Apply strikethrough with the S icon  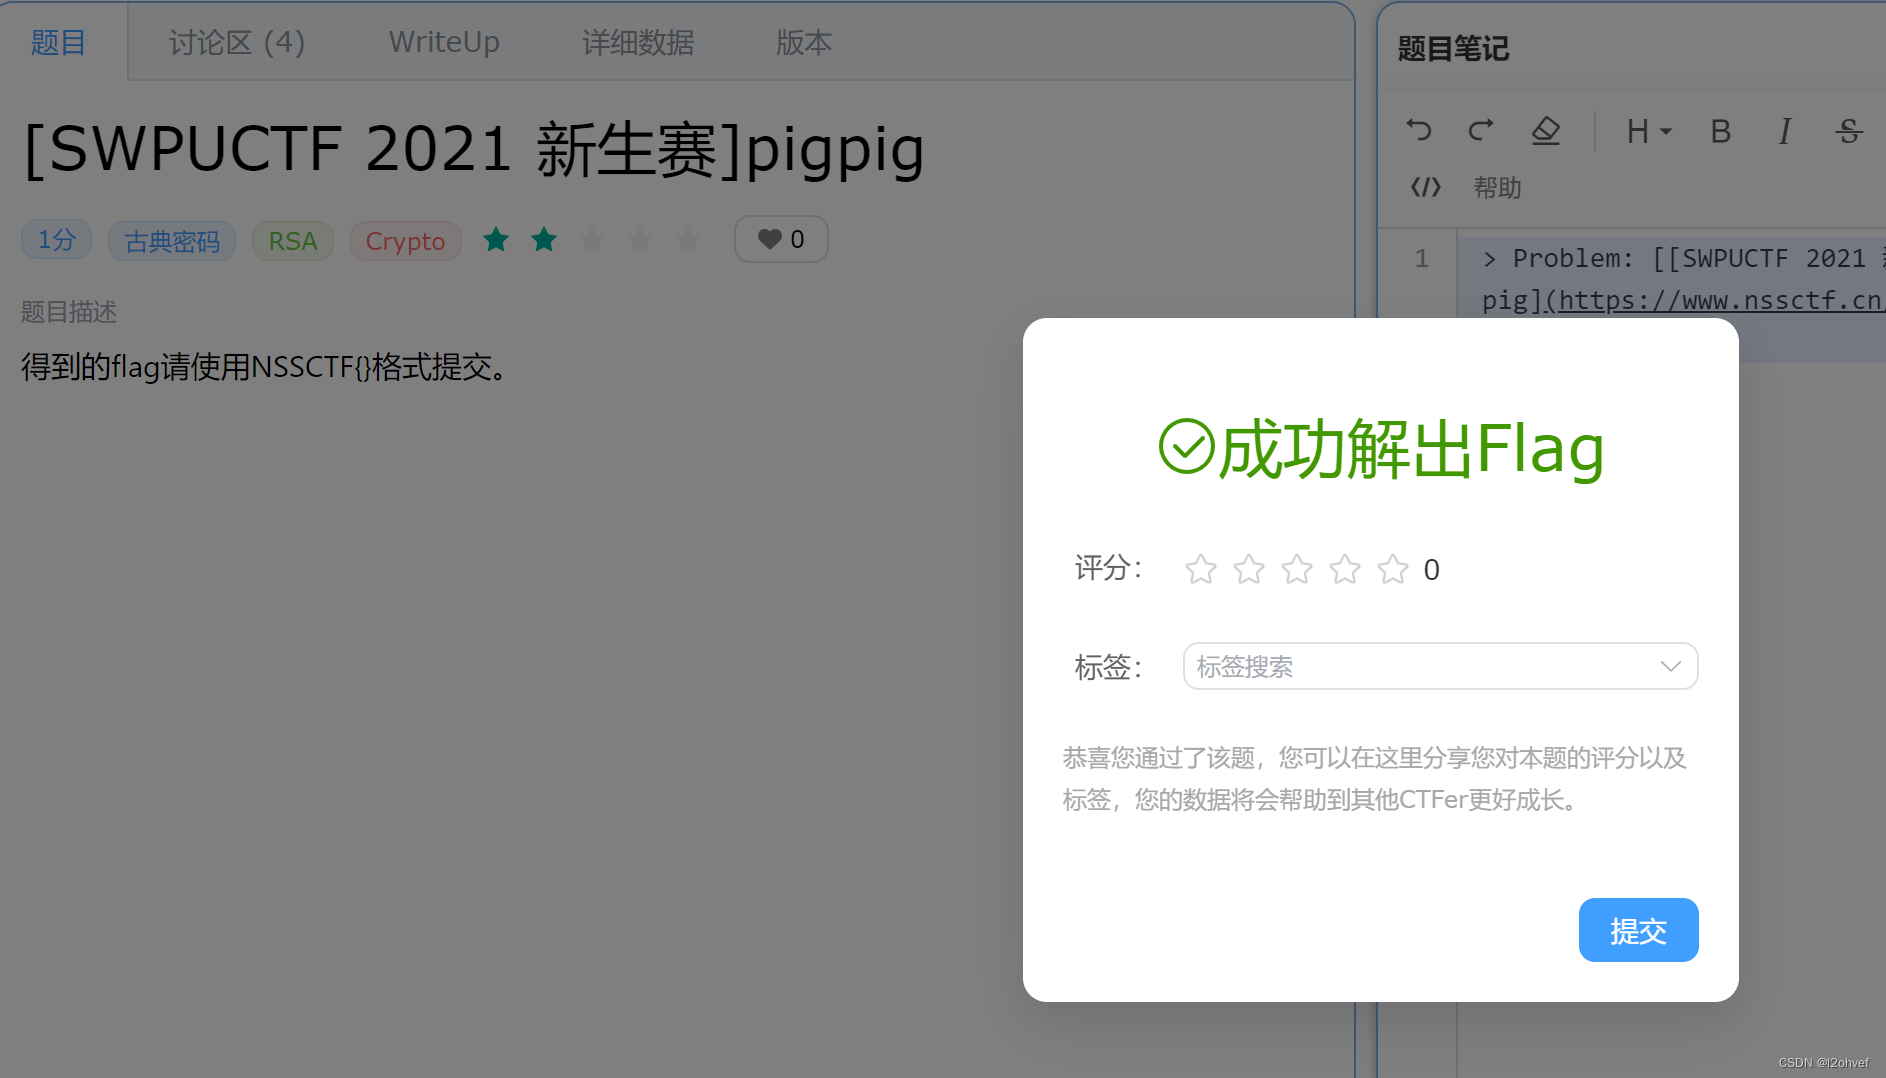click(1849, 130)
